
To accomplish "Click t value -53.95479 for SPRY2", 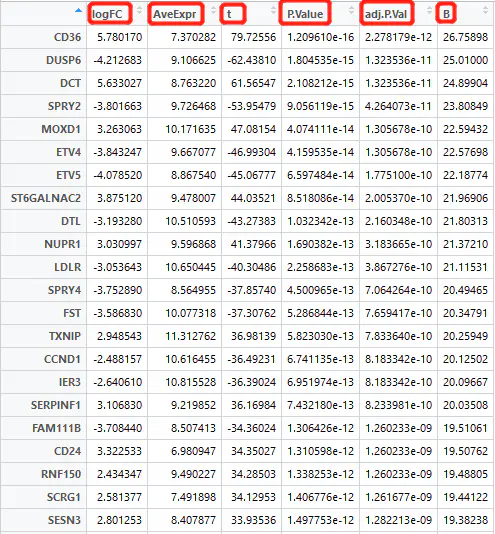I will click(x=252, y=106).
